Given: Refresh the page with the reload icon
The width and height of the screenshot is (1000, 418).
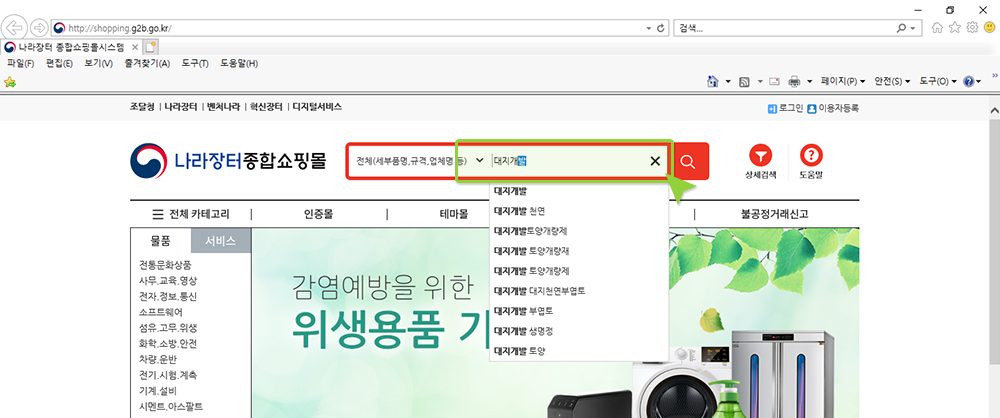Looking at the screenshot, I should click(661, 28).
